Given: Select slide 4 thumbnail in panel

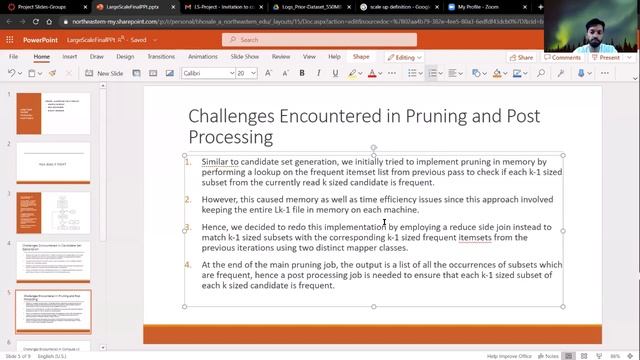Looking at the screenshot, I should [x=53, y=262].
